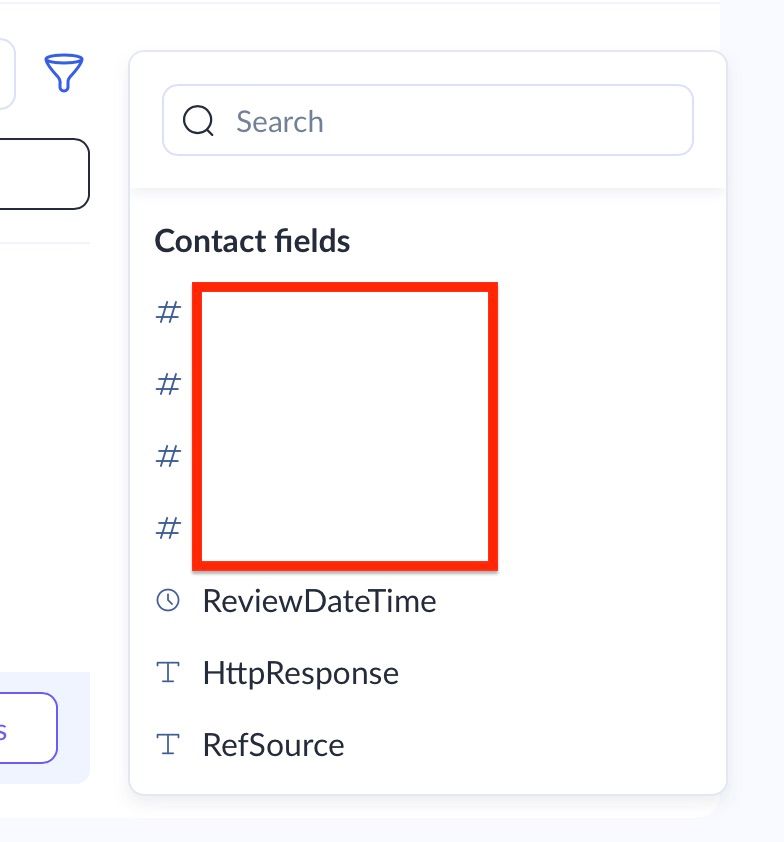784x842 pixels.
Task: Click the text-type icon beside RefSource
Action: [x=169, y=745]
